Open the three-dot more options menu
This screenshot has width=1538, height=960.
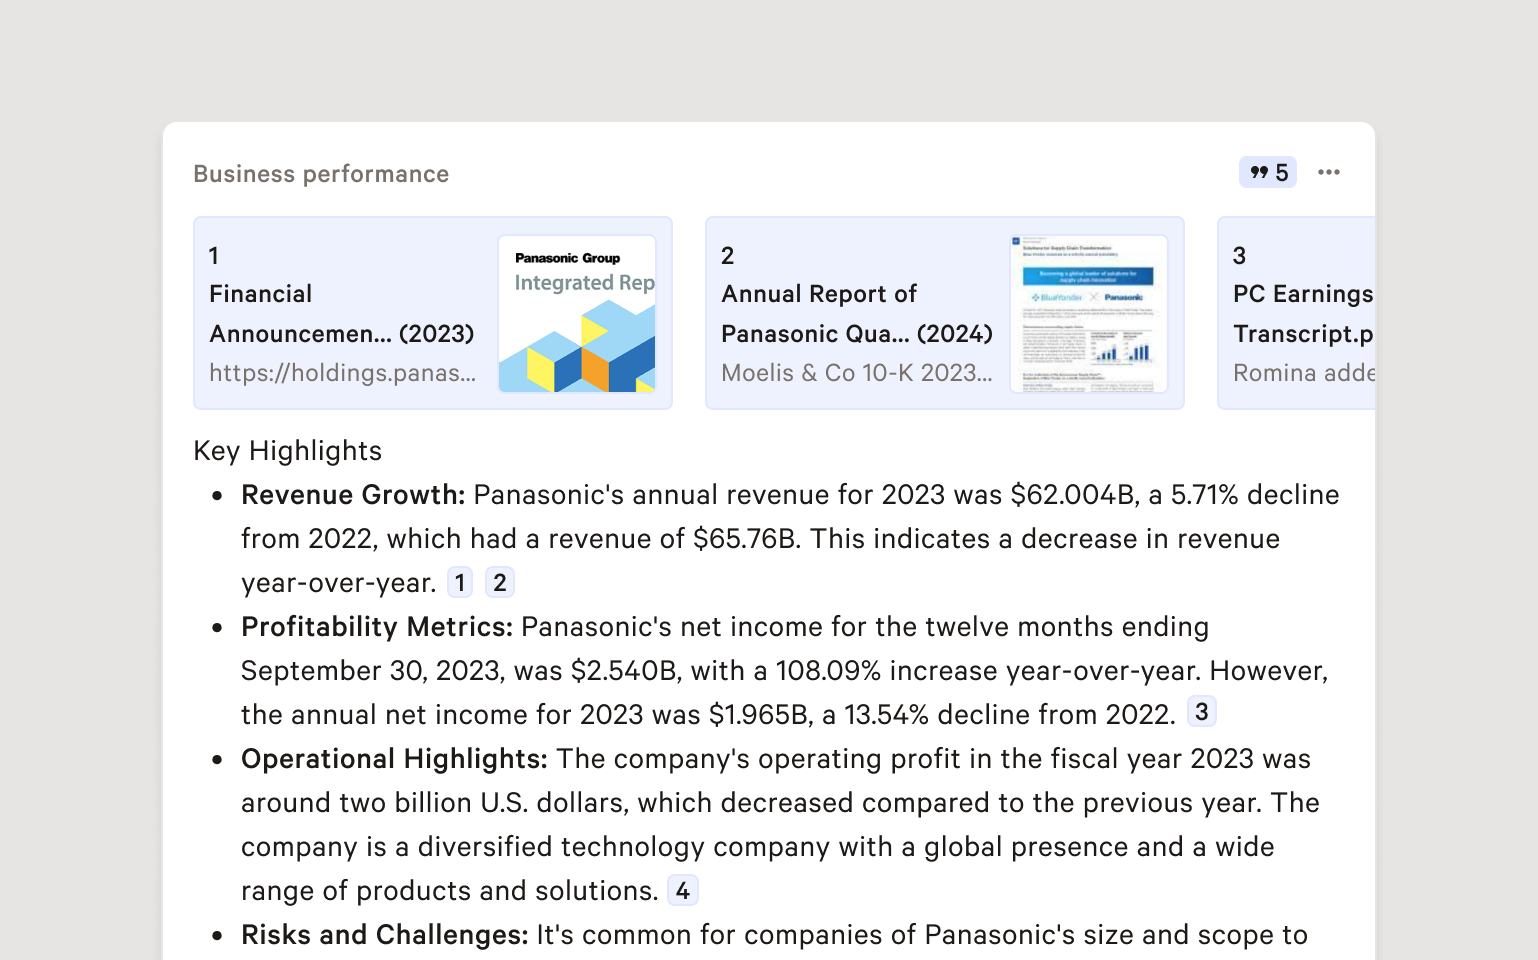1328,173
